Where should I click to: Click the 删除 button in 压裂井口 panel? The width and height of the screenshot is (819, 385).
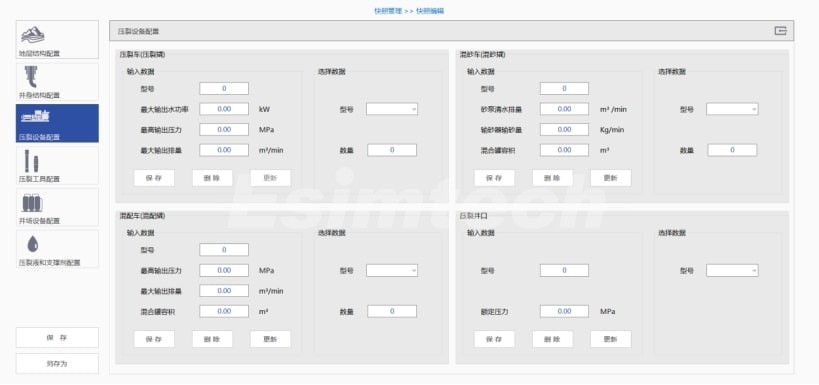553,339
